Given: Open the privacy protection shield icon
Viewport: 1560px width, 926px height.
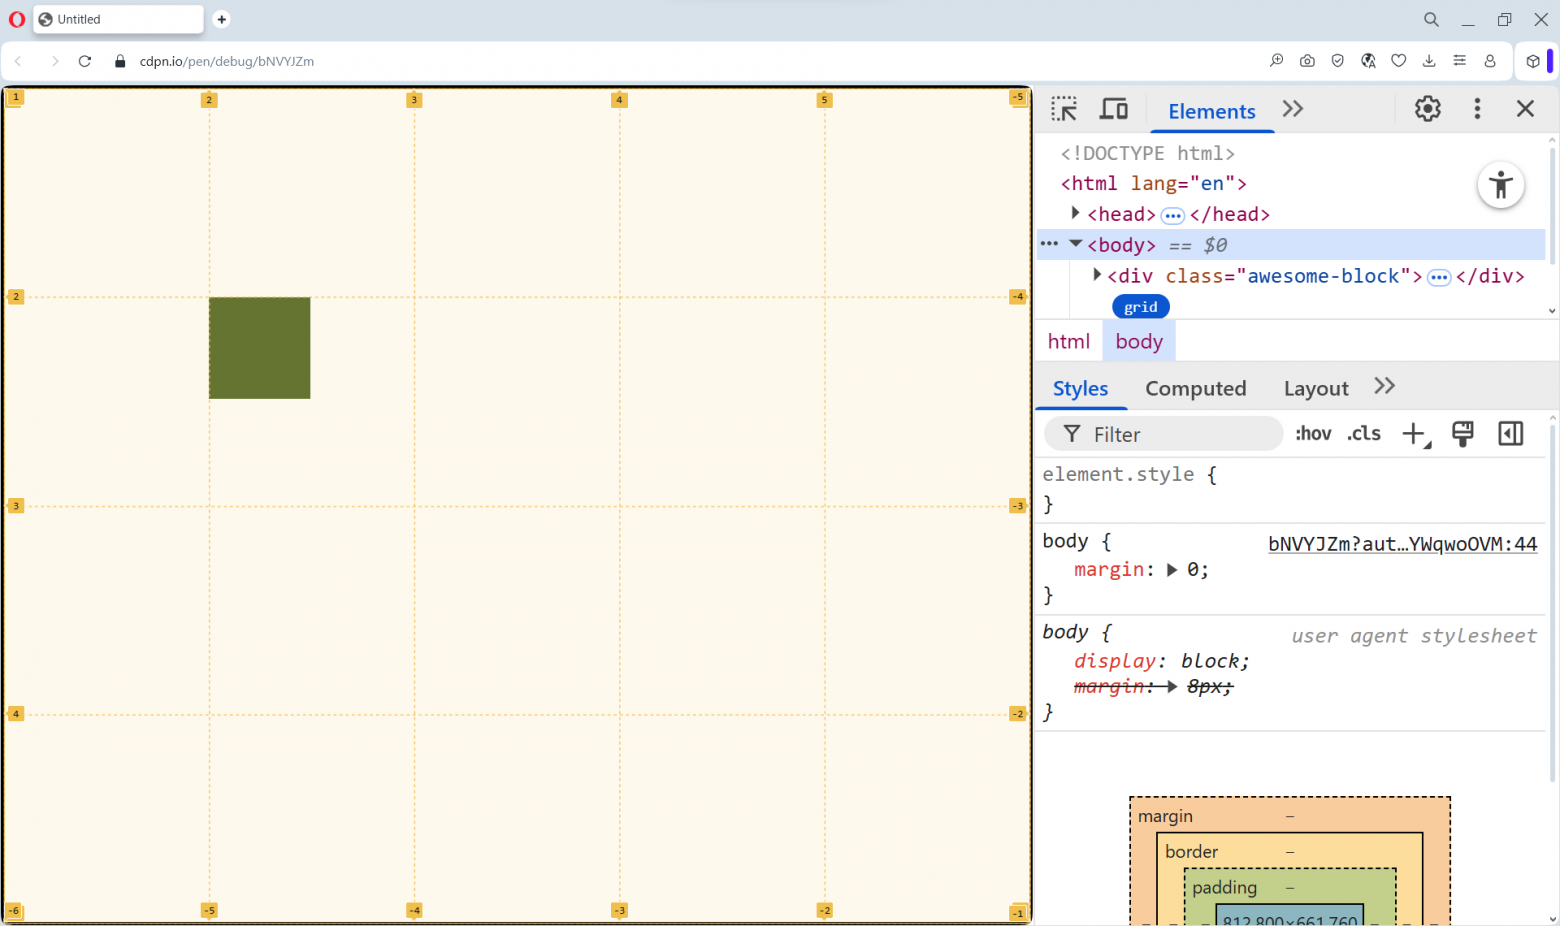Looking at the screenshot, I should click(1338, 61).
